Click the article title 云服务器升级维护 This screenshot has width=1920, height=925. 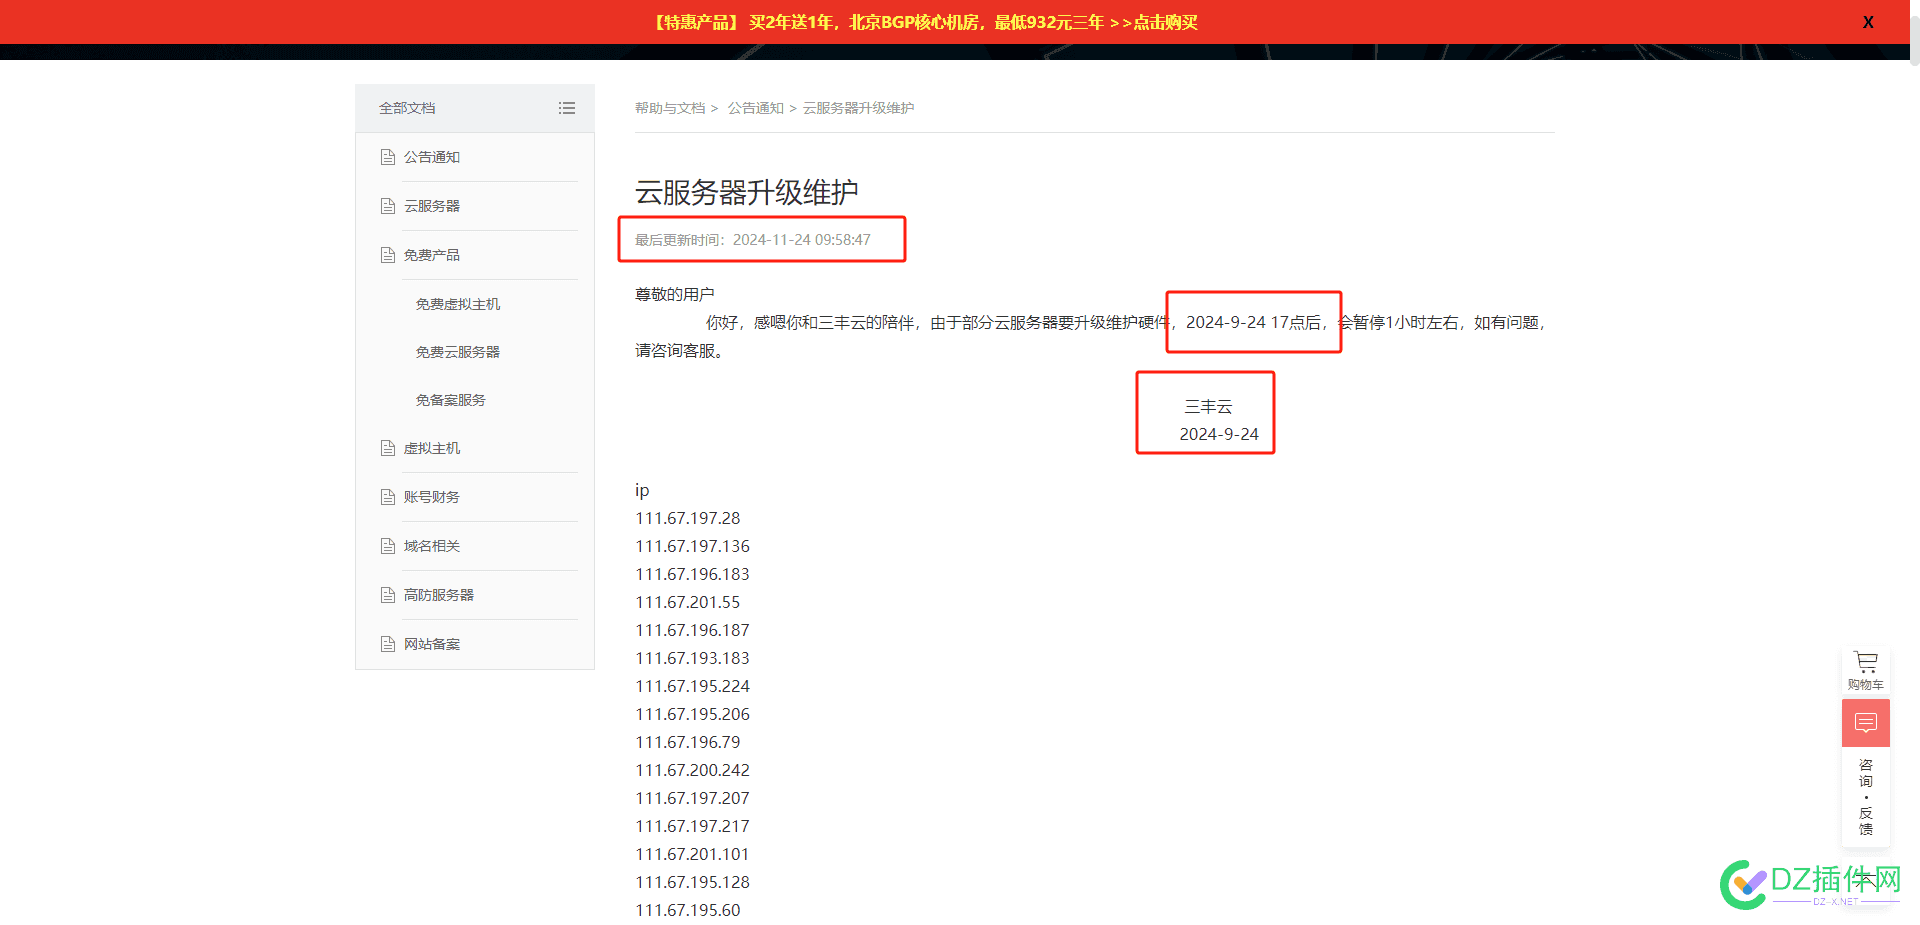[x=747, y=192]
